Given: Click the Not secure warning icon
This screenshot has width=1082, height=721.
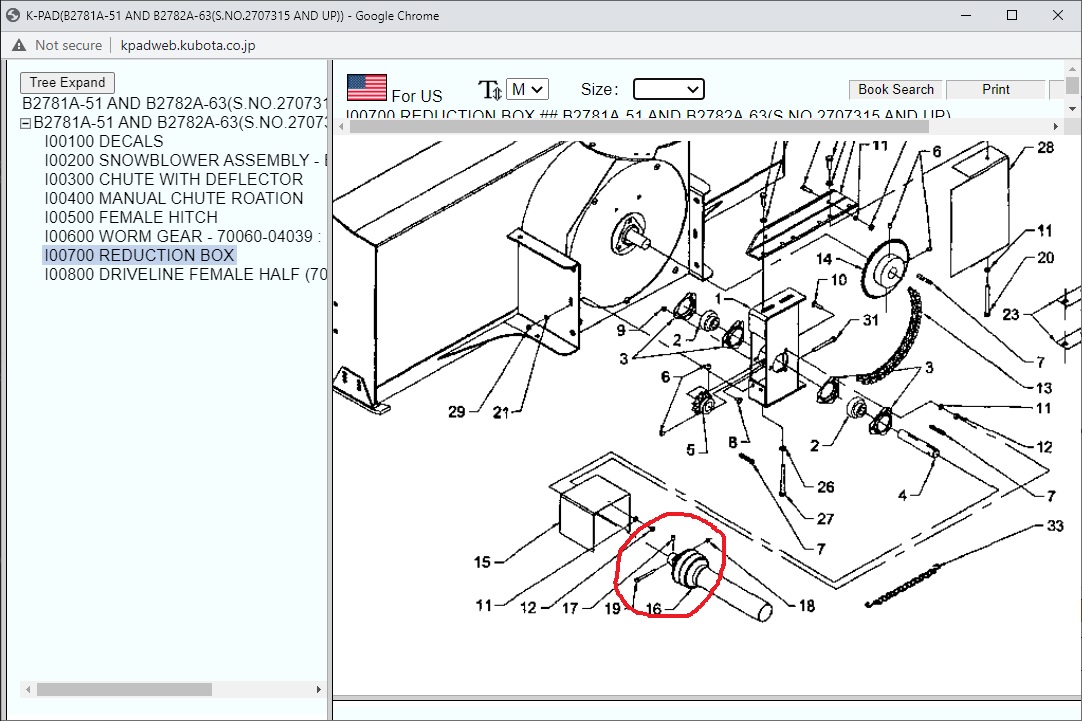Looking at the screenshot, I should click(x=19, y=45).
